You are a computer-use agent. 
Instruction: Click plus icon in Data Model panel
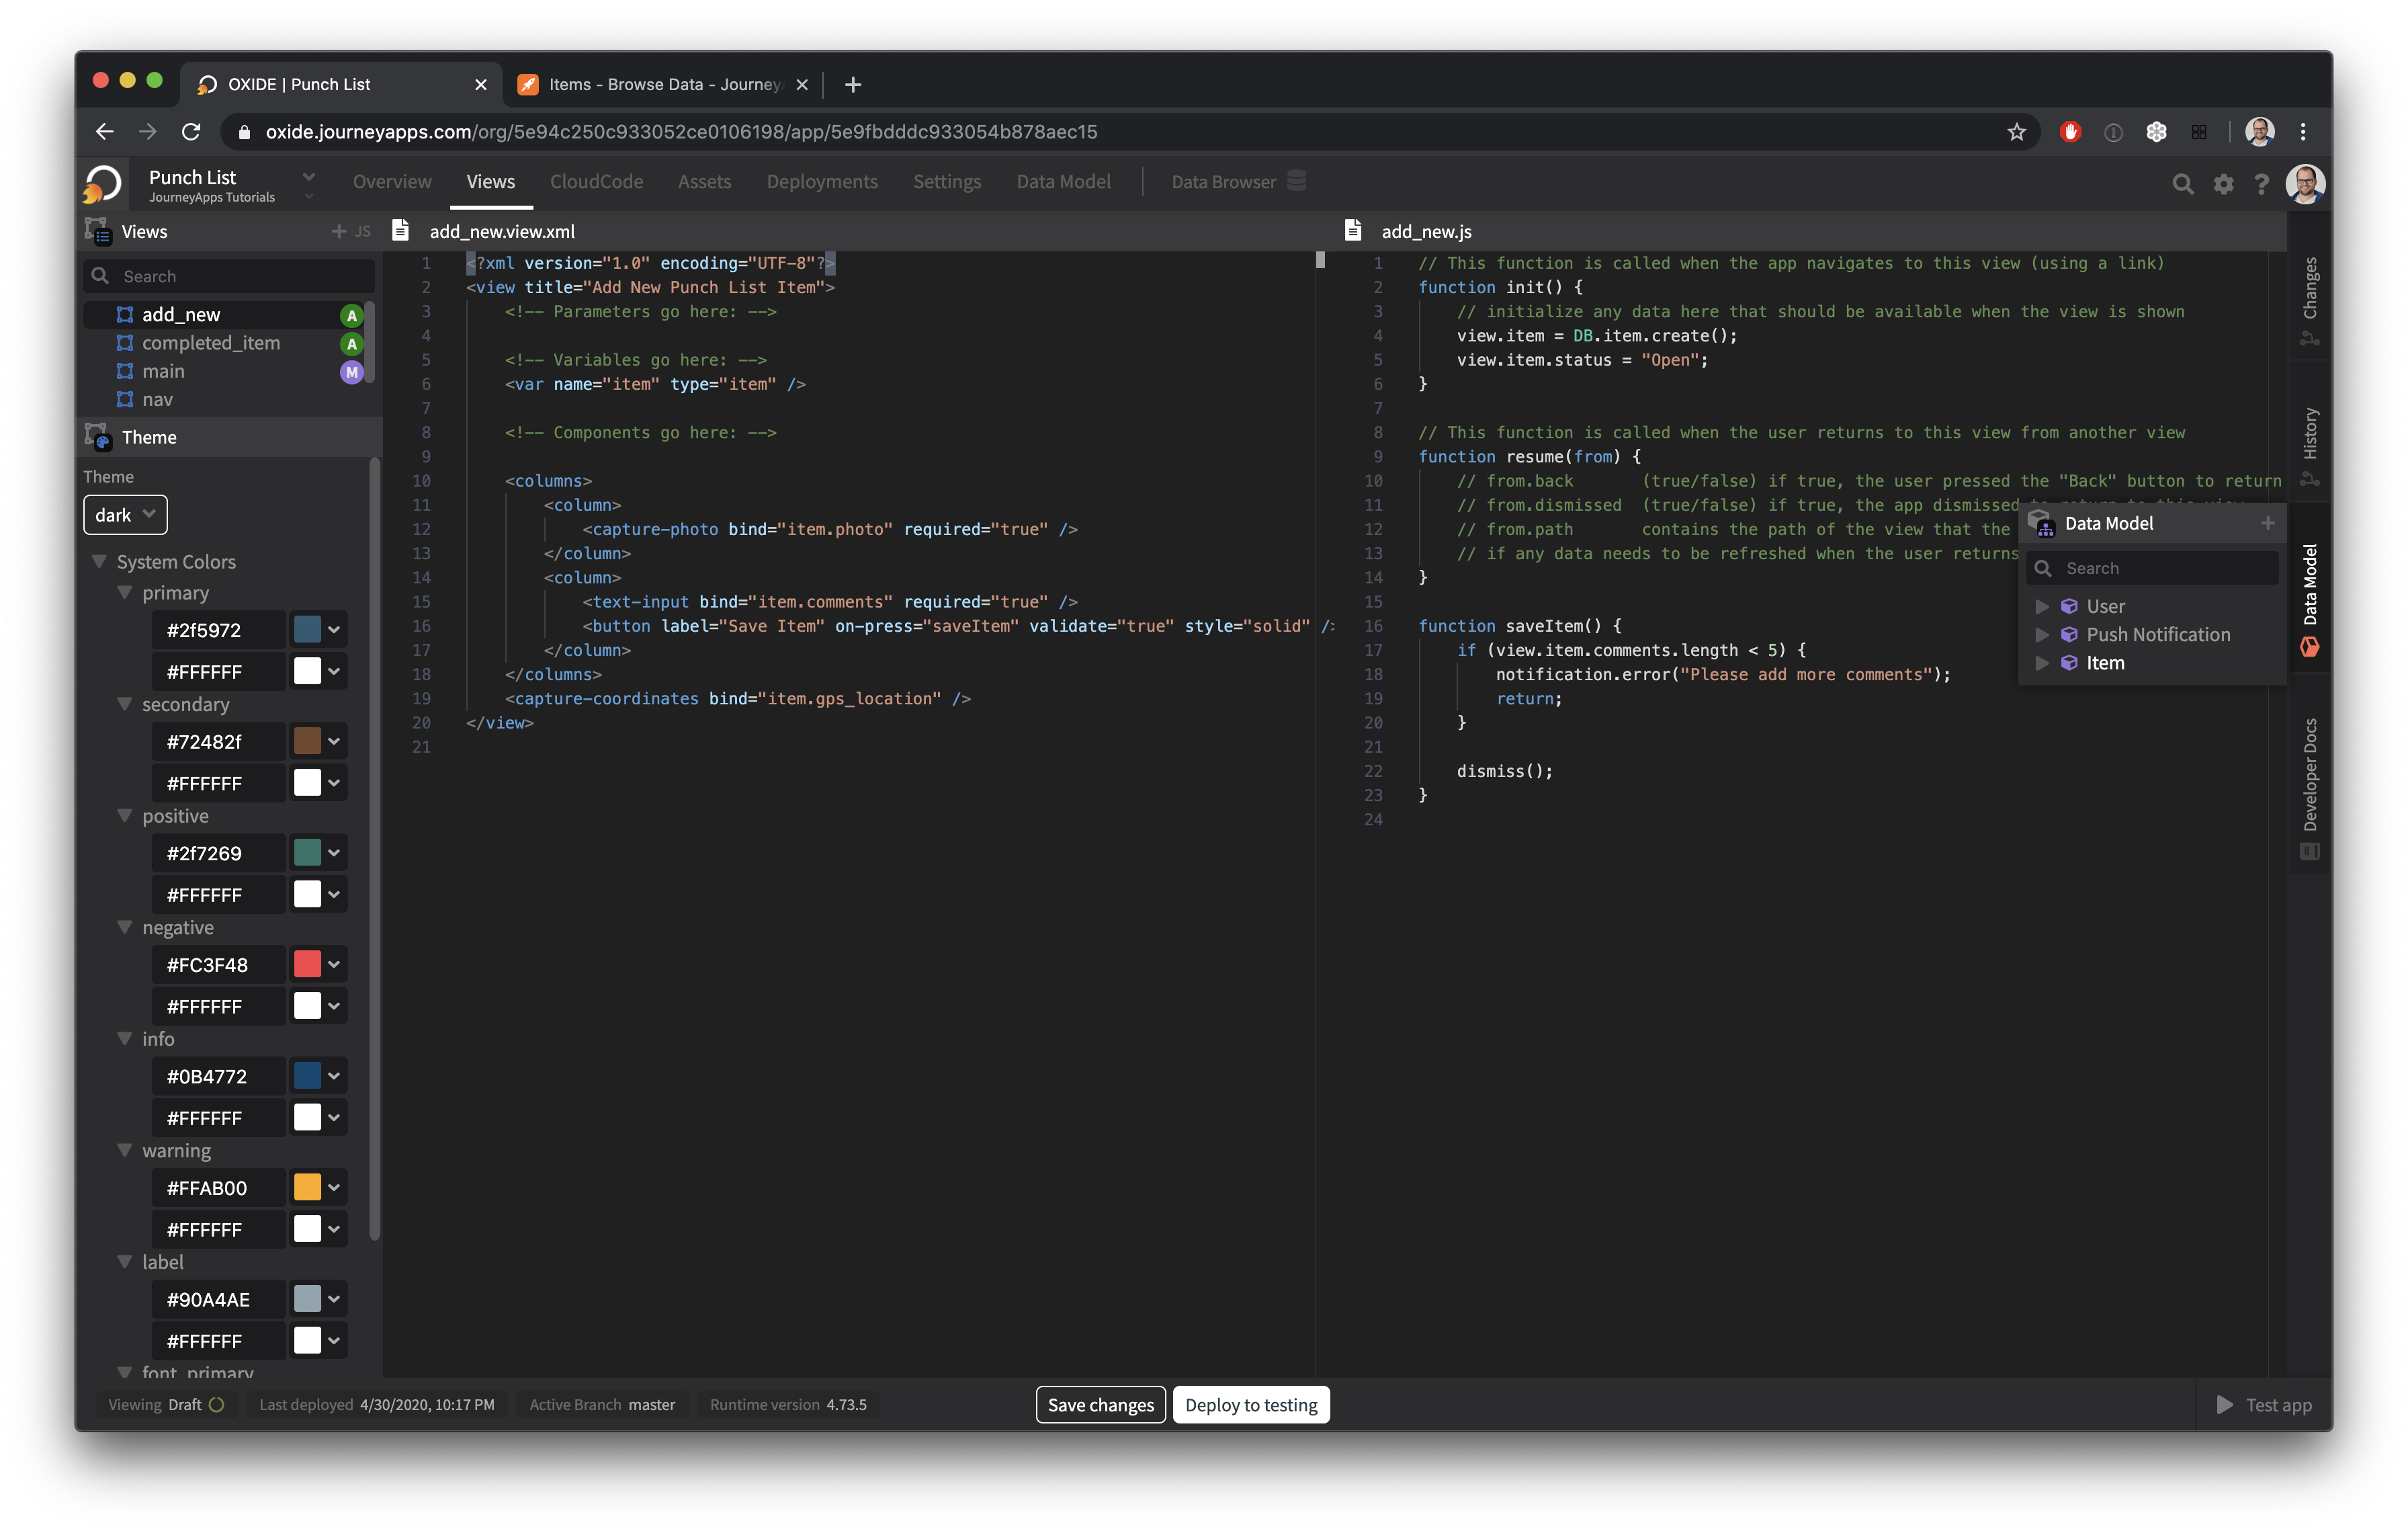[x=2267, y=523]
